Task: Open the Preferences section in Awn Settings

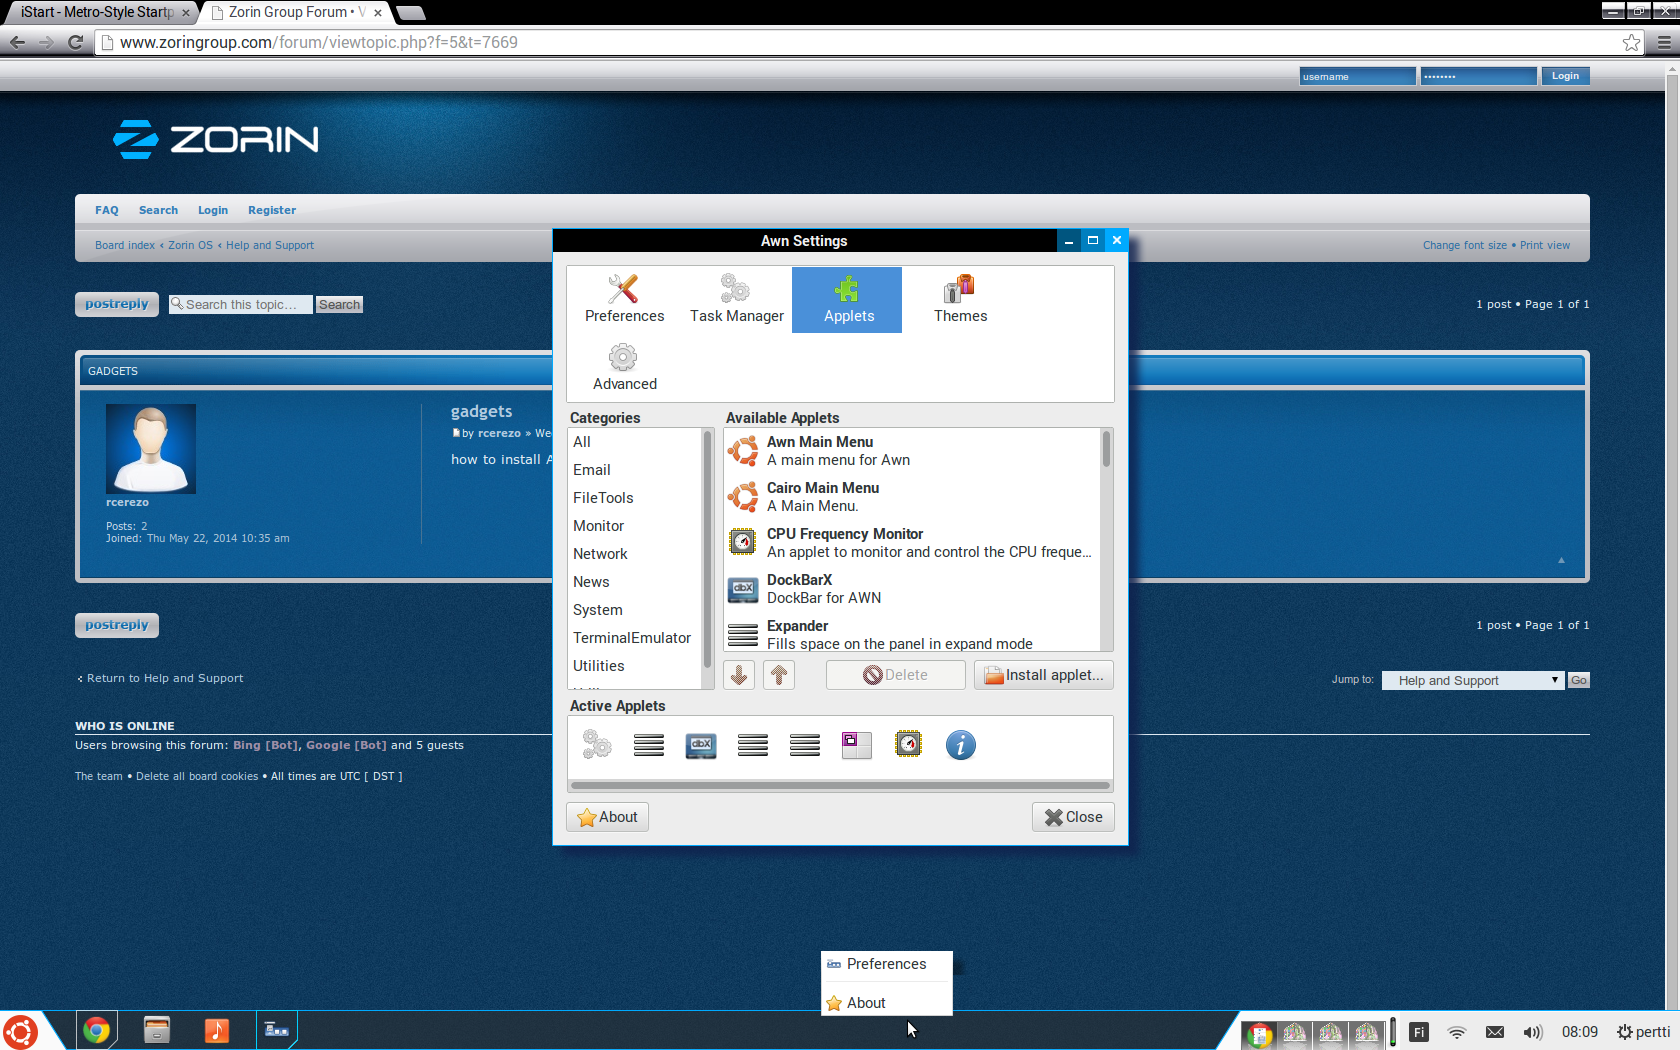Action: 624,299
